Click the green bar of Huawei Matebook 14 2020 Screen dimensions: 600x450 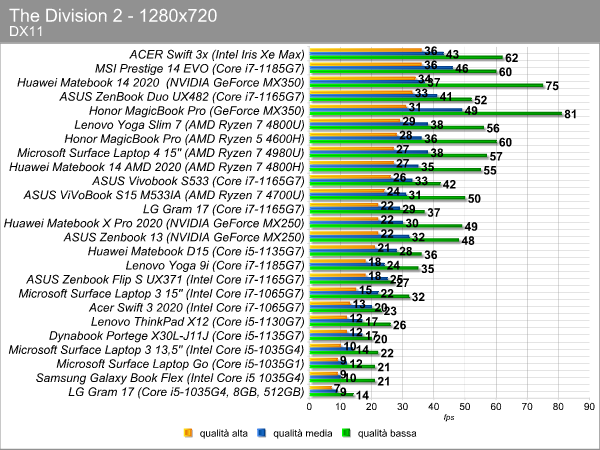click(426, 85)
